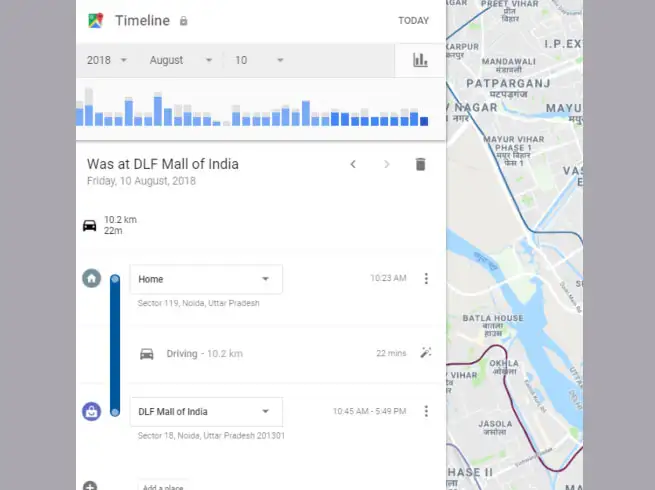Open the Home place dropdown
Viewport: 655px width, 490px height.
206,279
